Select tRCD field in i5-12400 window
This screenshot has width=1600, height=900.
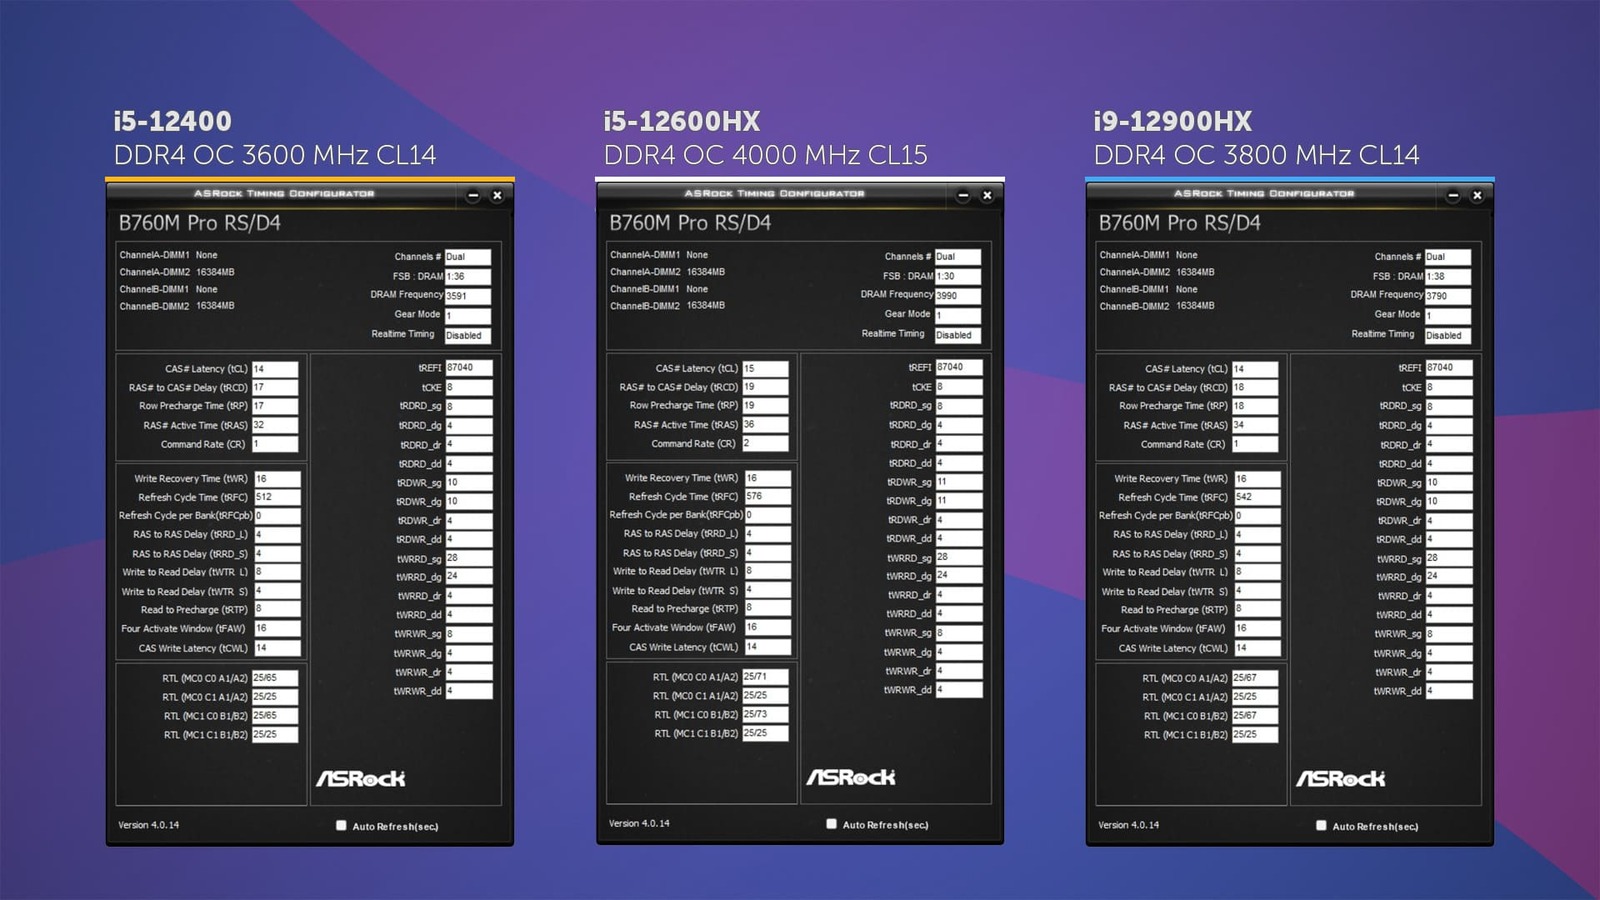[x=275, y=387]
